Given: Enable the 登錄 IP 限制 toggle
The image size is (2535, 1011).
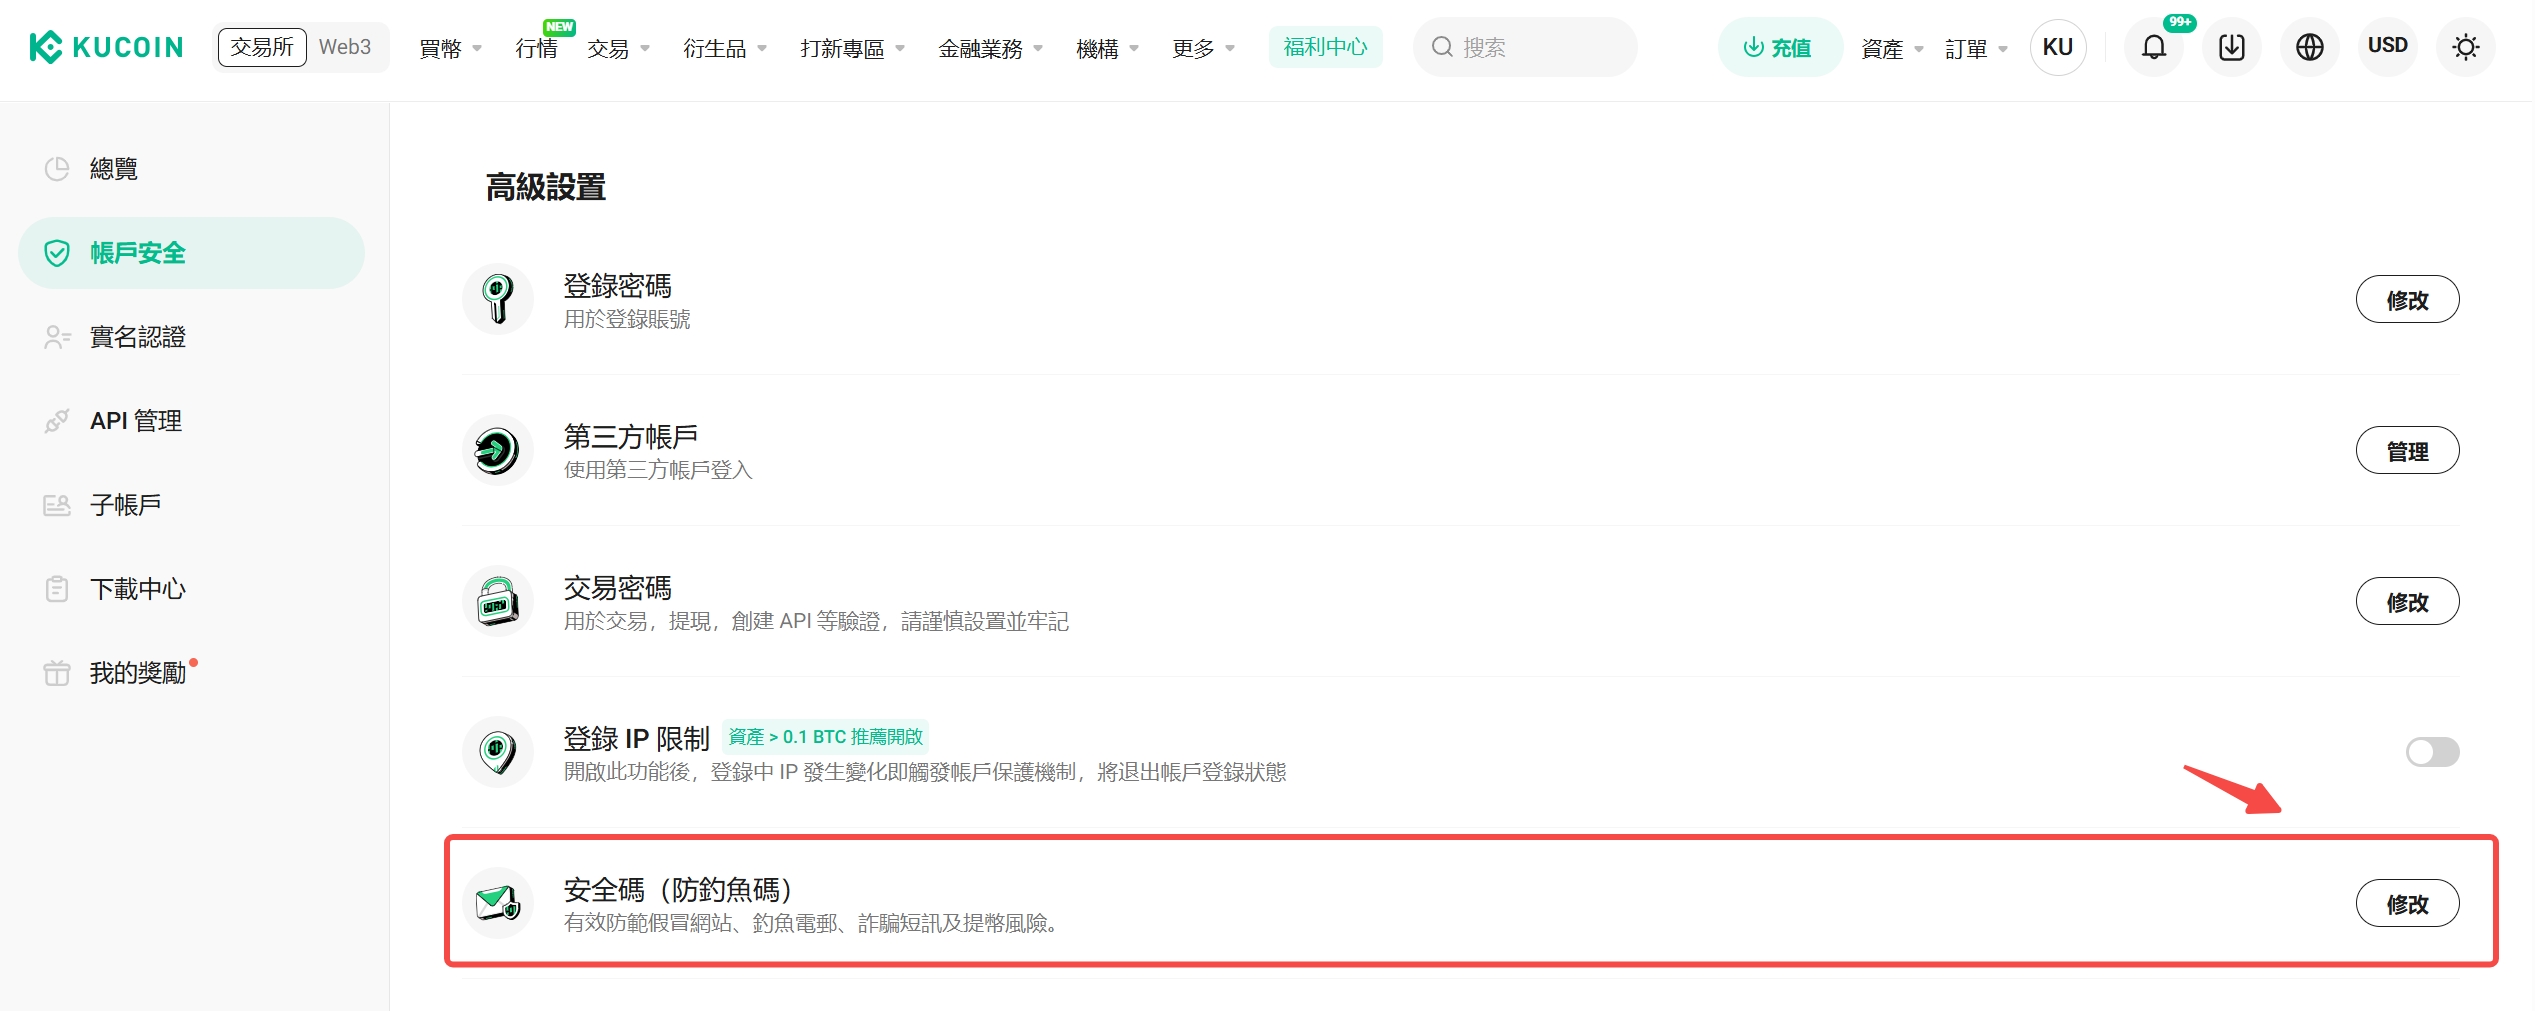Looking at the screenshot, I should pyautogui.click(x=2431, y=752).
